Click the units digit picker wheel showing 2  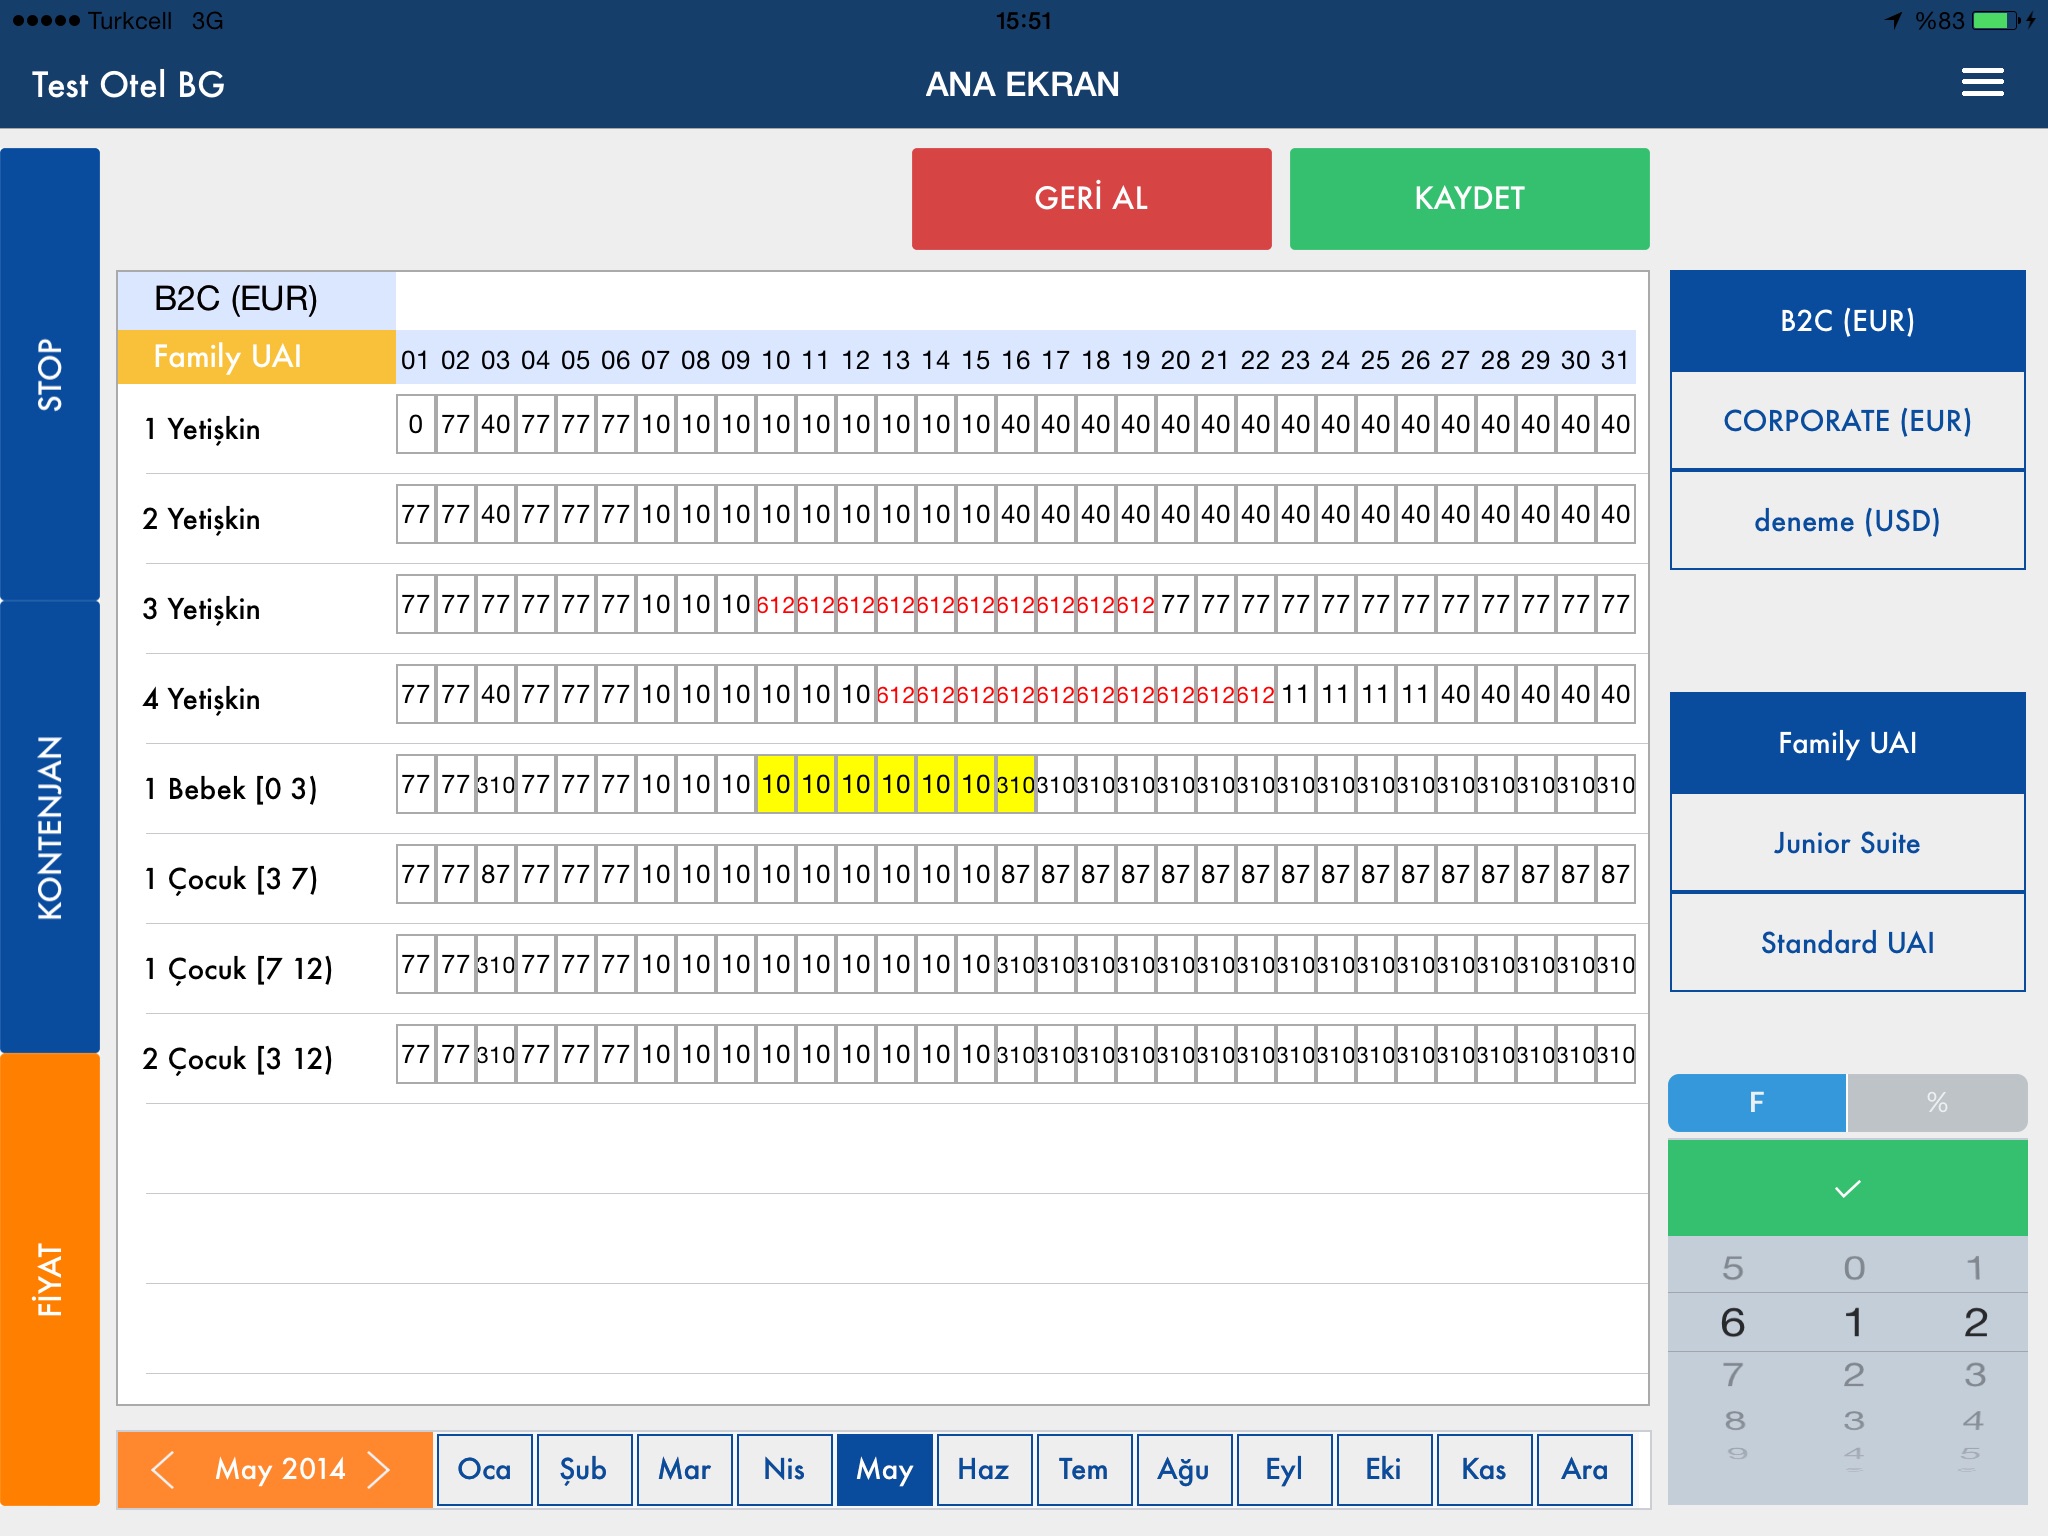click(1975, 1323)
